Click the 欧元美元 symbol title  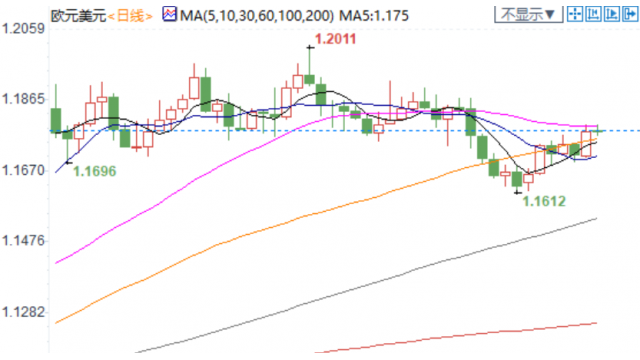click(78, 16)
